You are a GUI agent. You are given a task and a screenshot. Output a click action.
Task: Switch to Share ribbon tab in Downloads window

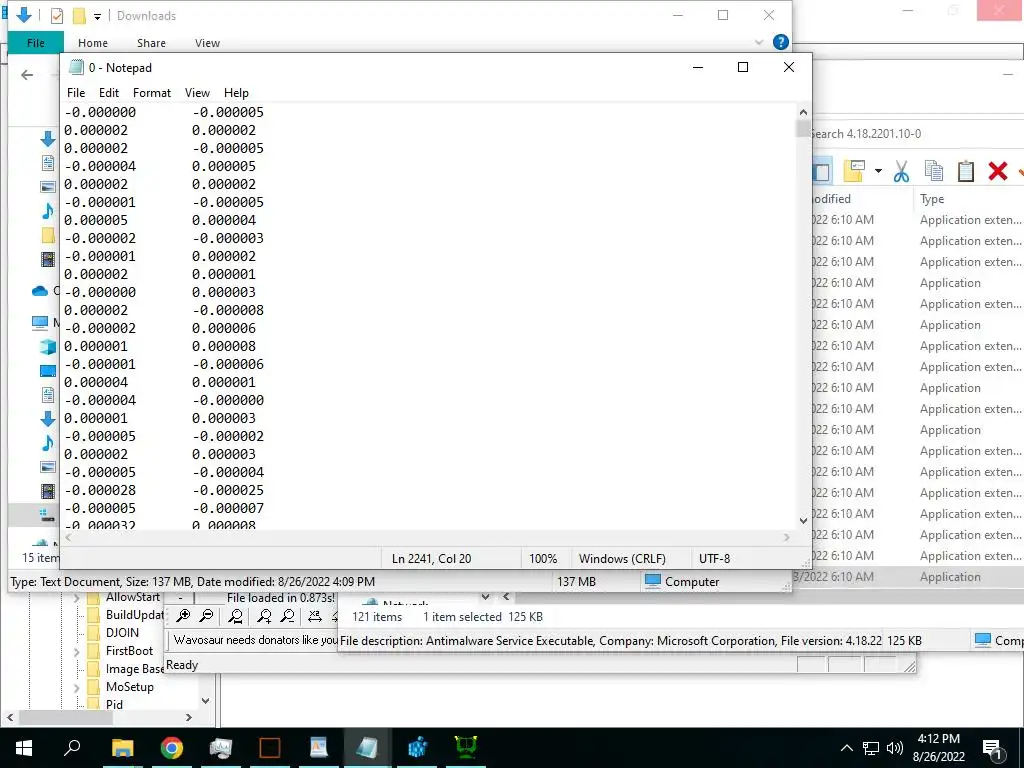point(151,43)
